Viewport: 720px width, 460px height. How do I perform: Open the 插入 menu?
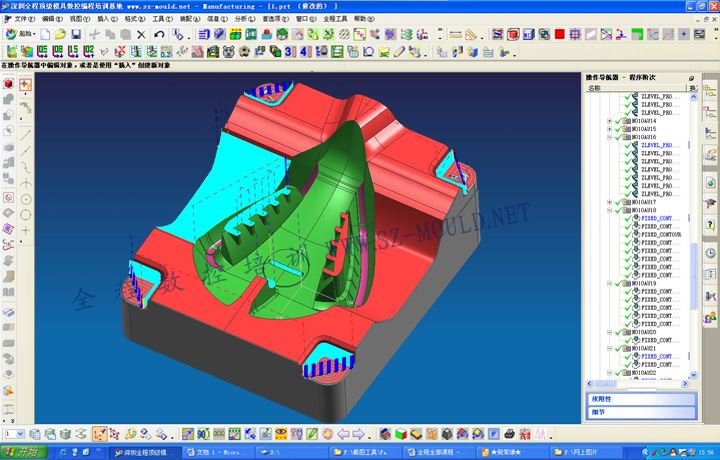pos(107,19)
